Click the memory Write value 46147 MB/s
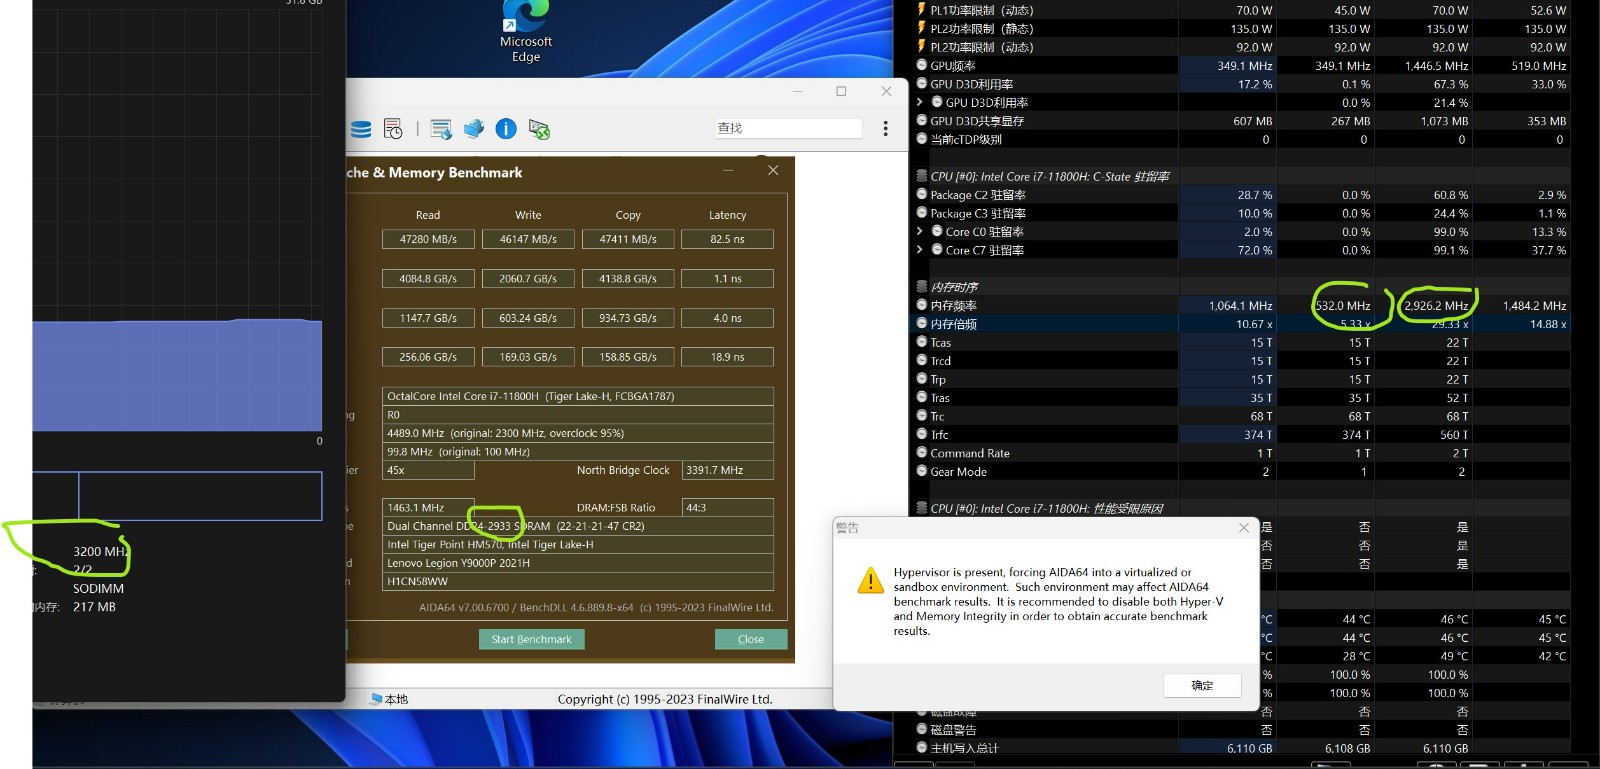Screen dimensions: 1600x769 [528, 239]
